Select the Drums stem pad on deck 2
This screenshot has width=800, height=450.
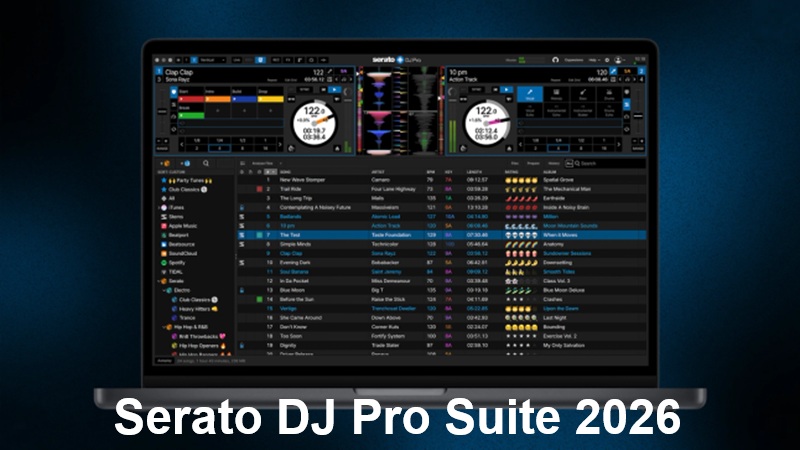coord(609,94)
